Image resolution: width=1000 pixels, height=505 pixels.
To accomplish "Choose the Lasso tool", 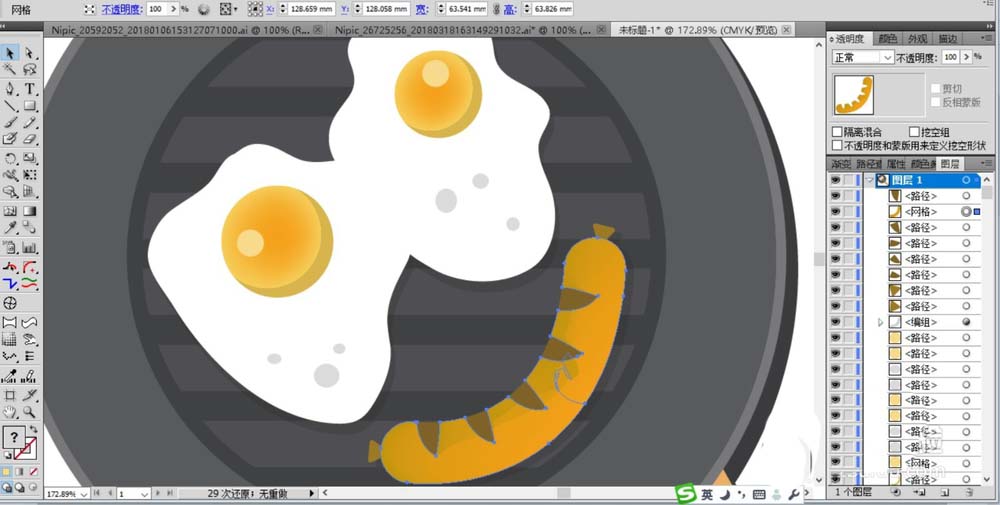I will tap(29, 70).
